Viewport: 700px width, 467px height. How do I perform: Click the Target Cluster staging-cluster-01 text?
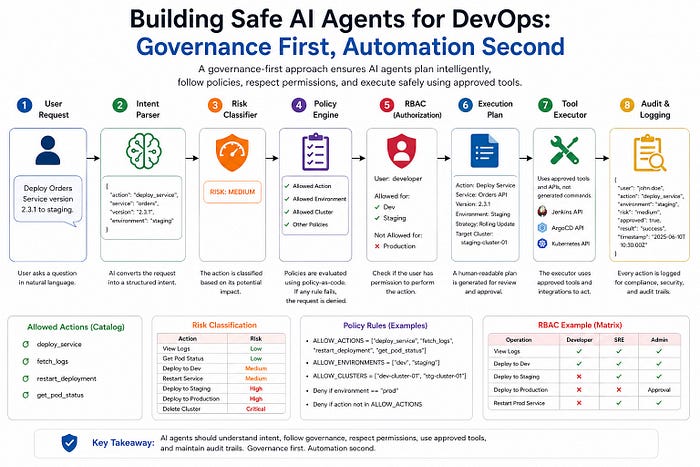point(482,238)
